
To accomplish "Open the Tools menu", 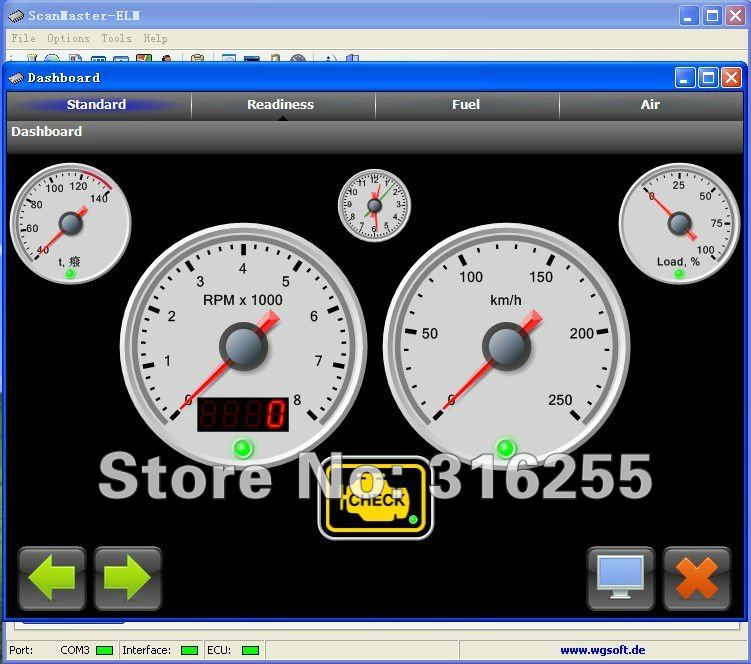I will pos(116,38).
